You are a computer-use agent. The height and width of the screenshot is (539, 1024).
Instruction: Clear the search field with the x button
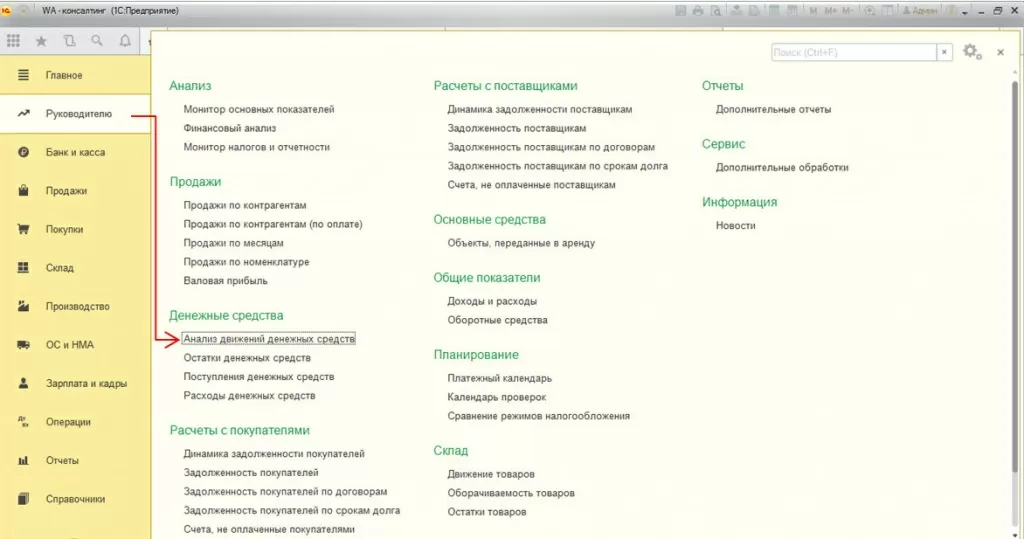[944, 52]
